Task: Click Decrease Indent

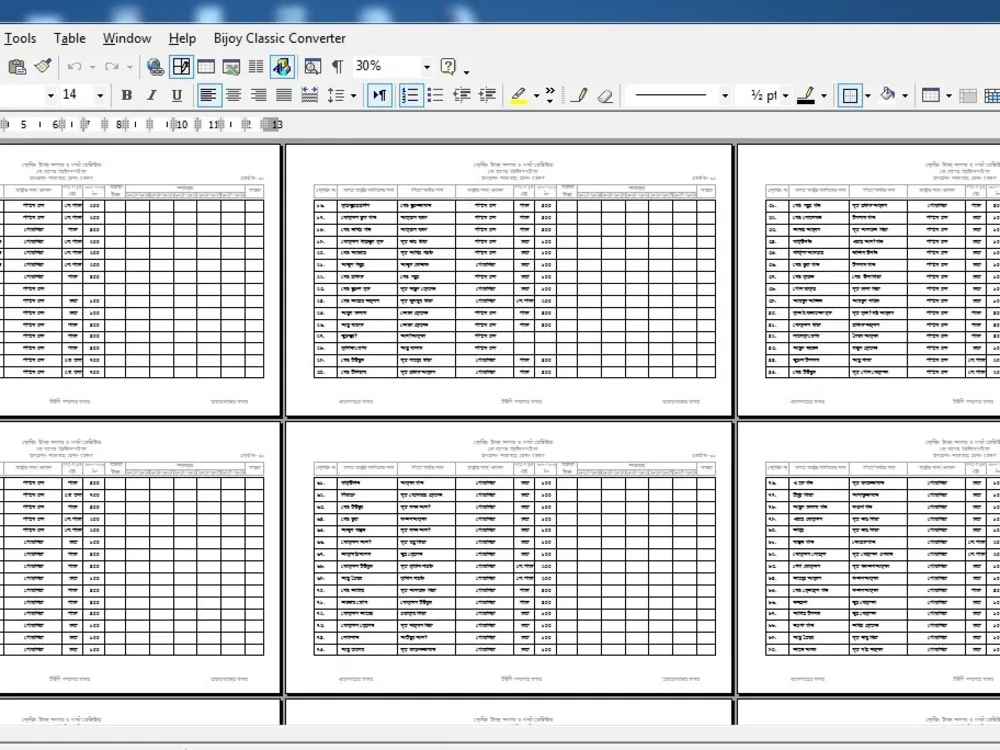Action: click(461, 96)
